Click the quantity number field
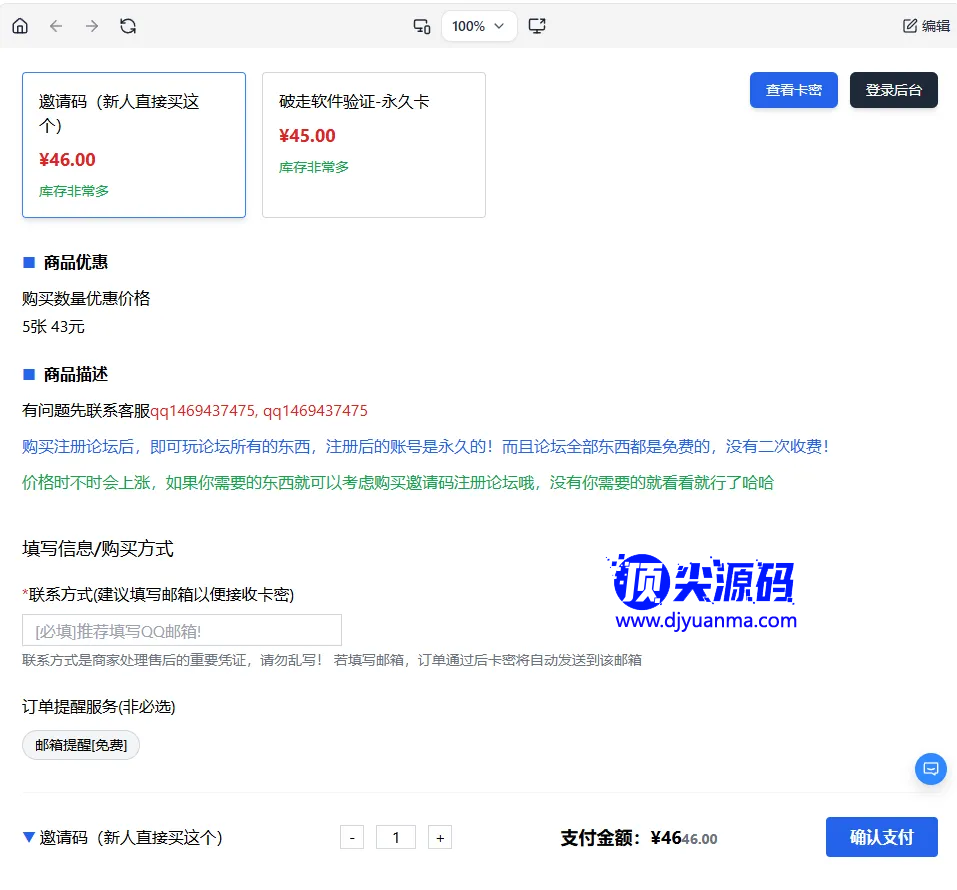Viewport: 957px width, 890px height. click(396, 838)
